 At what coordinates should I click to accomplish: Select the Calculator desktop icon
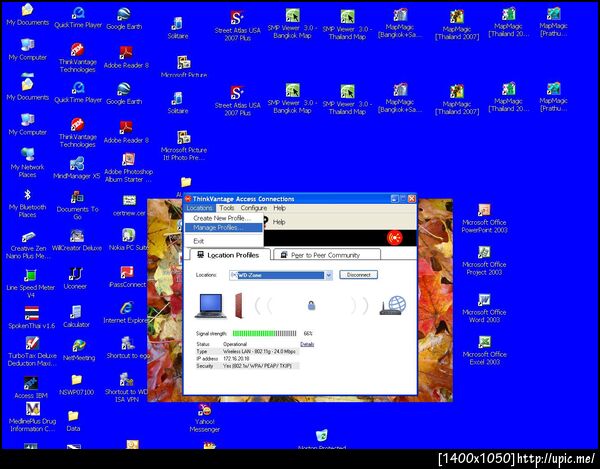76,316
